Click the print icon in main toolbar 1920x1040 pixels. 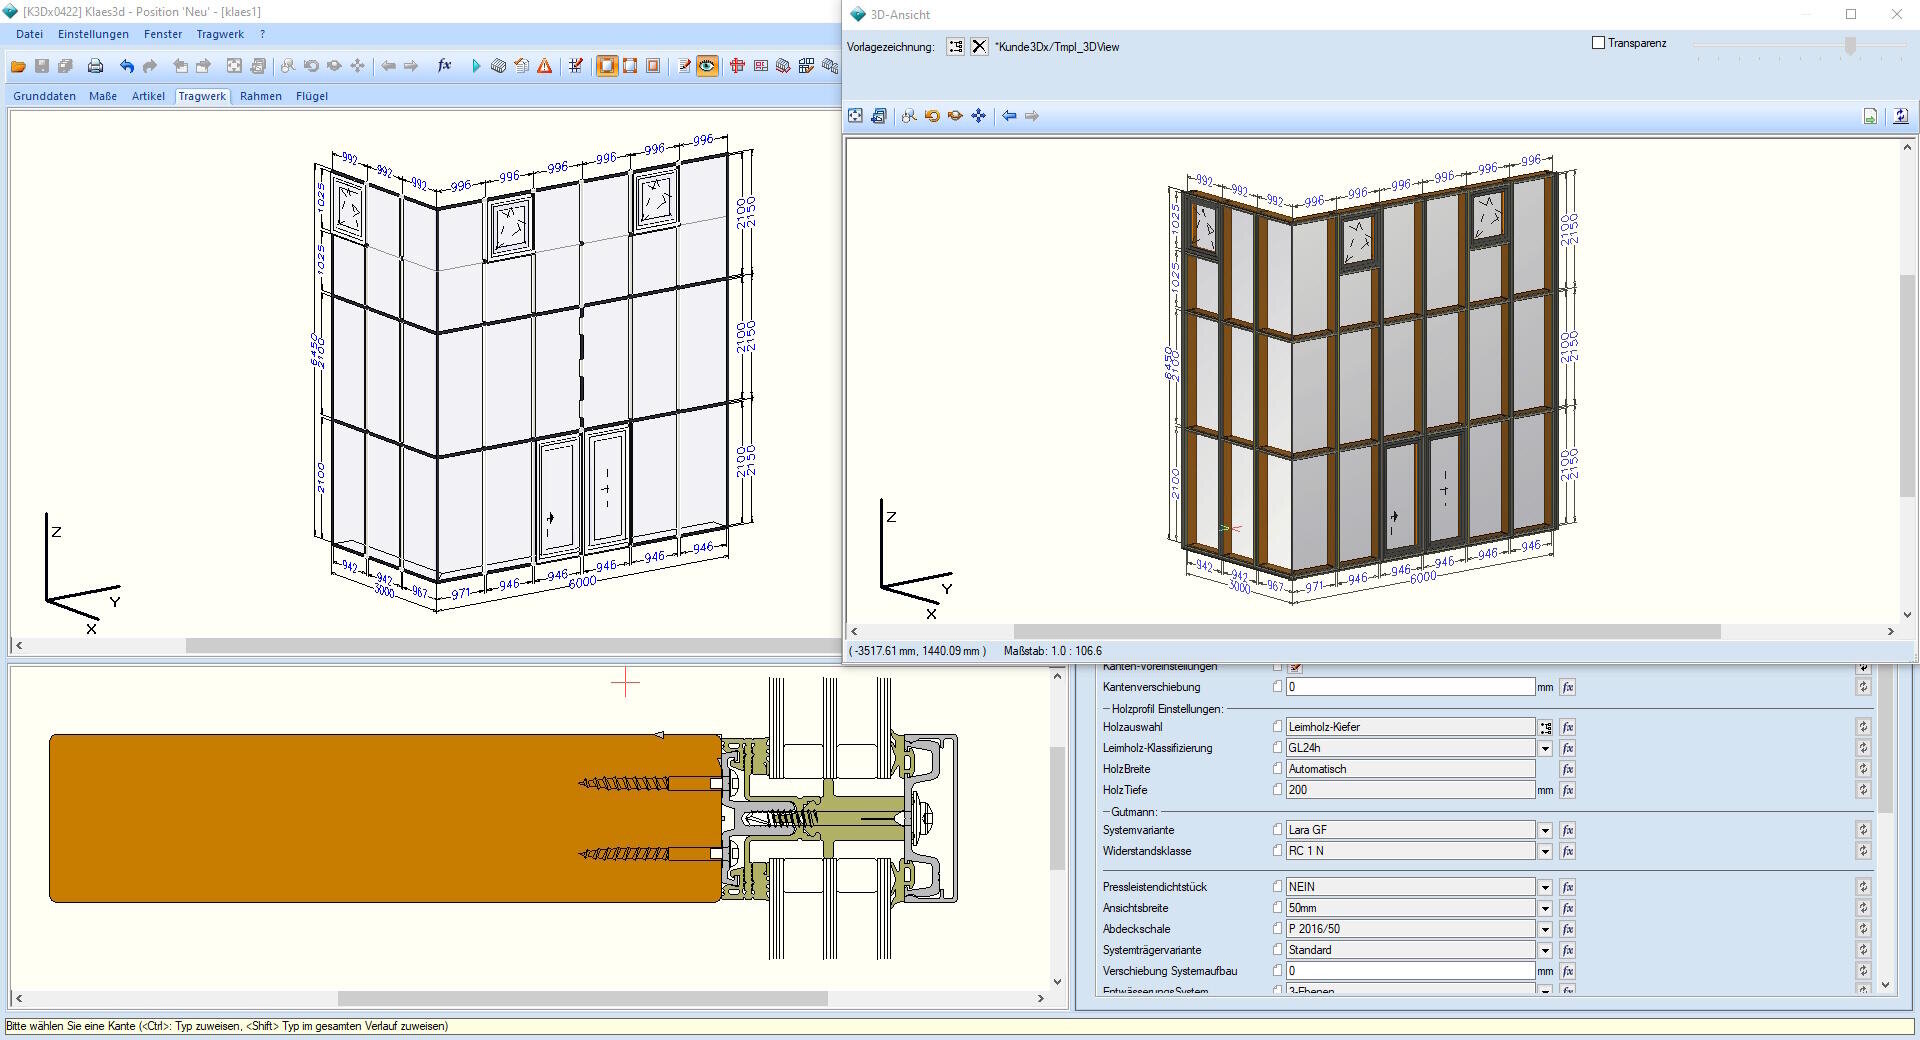point(95,66)
